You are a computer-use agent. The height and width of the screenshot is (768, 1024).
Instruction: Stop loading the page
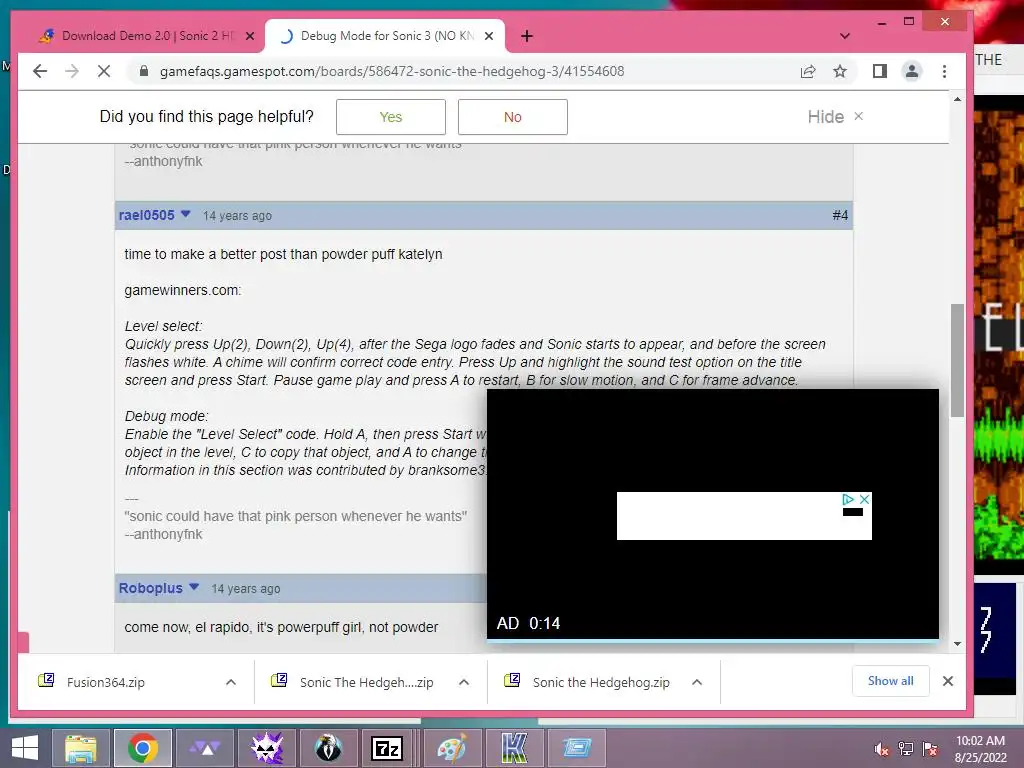click(x=104, y=71)
